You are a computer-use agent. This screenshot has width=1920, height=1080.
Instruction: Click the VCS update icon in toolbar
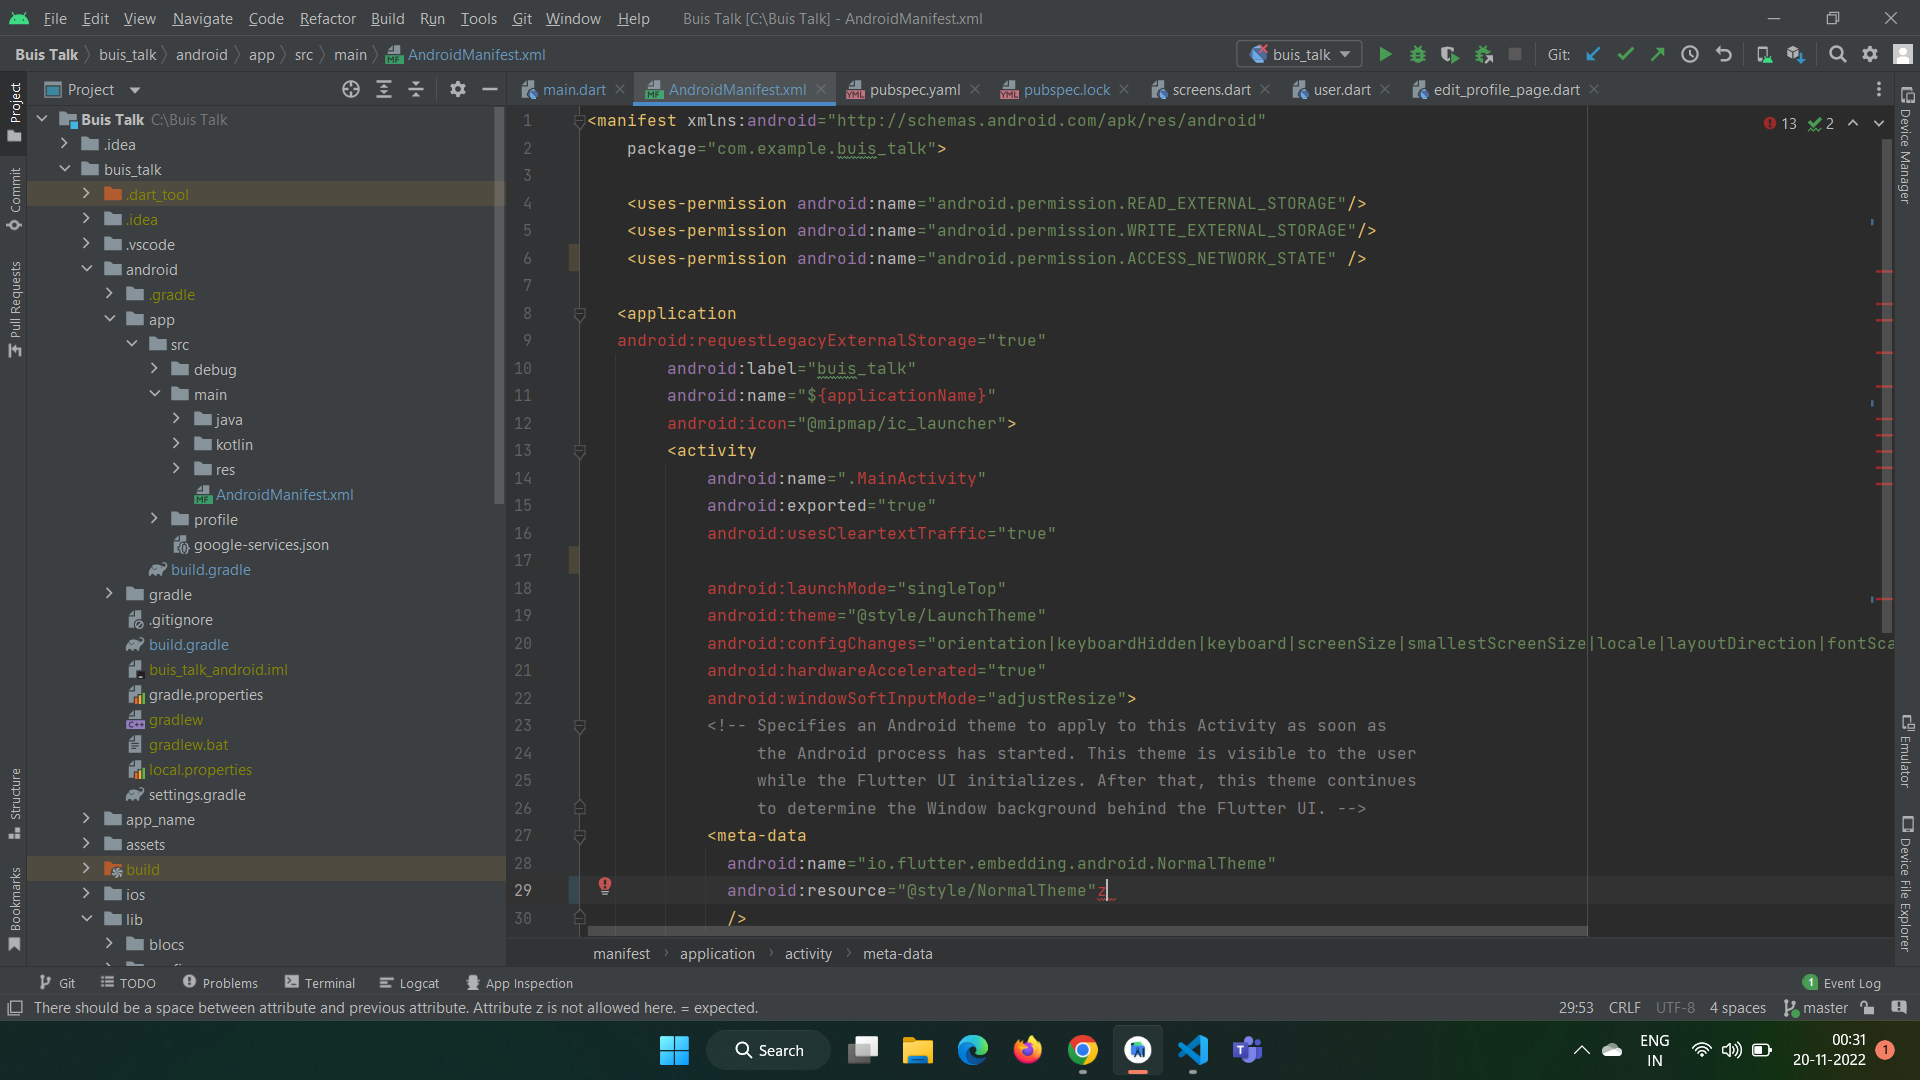pyautogui.click(x=1594, y=54)
